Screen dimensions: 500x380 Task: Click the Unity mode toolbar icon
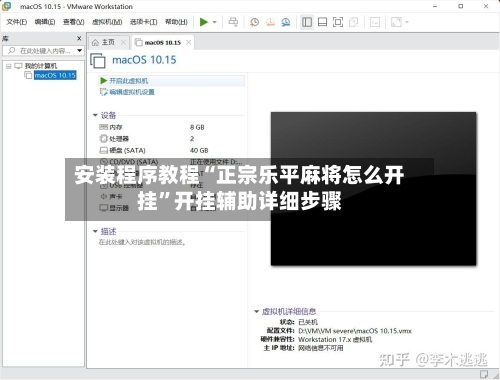click(x=353, y=22)
